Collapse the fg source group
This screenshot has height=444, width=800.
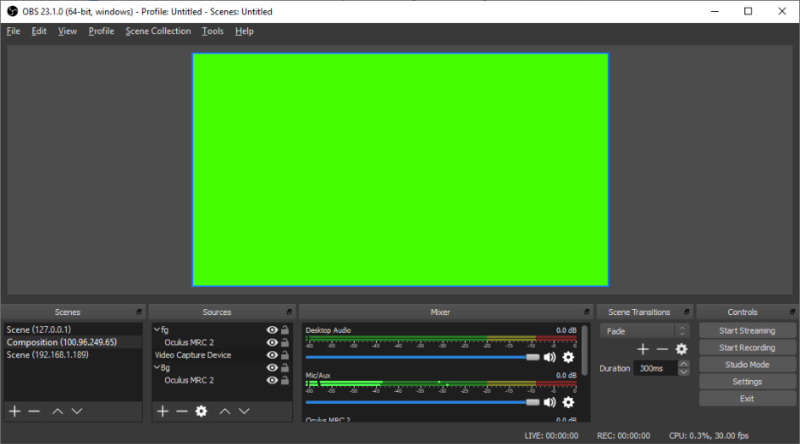pyautogui.click(x=157, y=330)
